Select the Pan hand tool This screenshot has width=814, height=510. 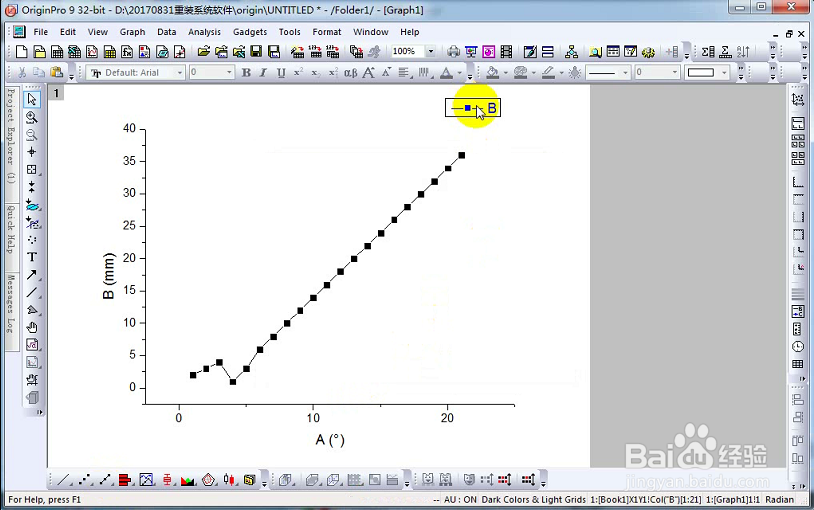pos(32,327)
